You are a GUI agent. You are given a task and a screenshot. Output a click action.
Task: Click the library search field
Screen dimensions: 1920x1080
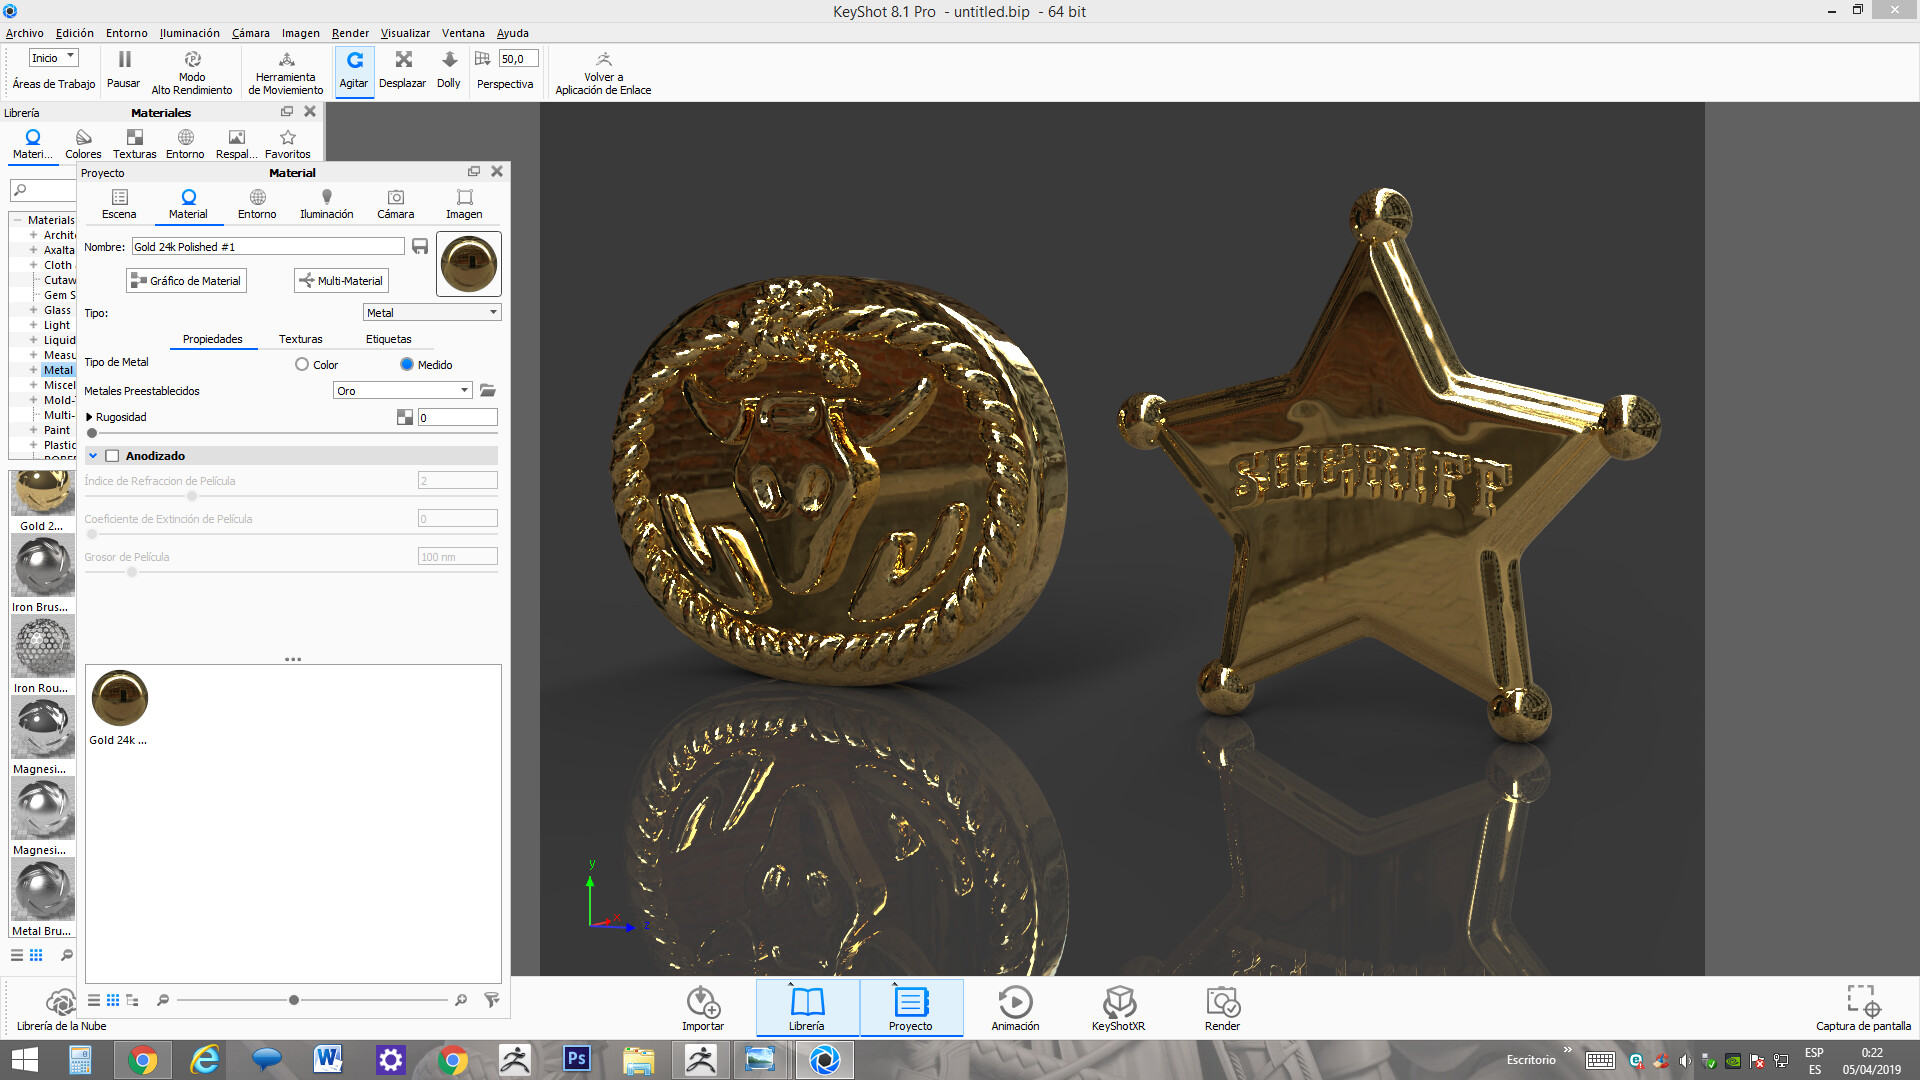[x=43, y=190]
